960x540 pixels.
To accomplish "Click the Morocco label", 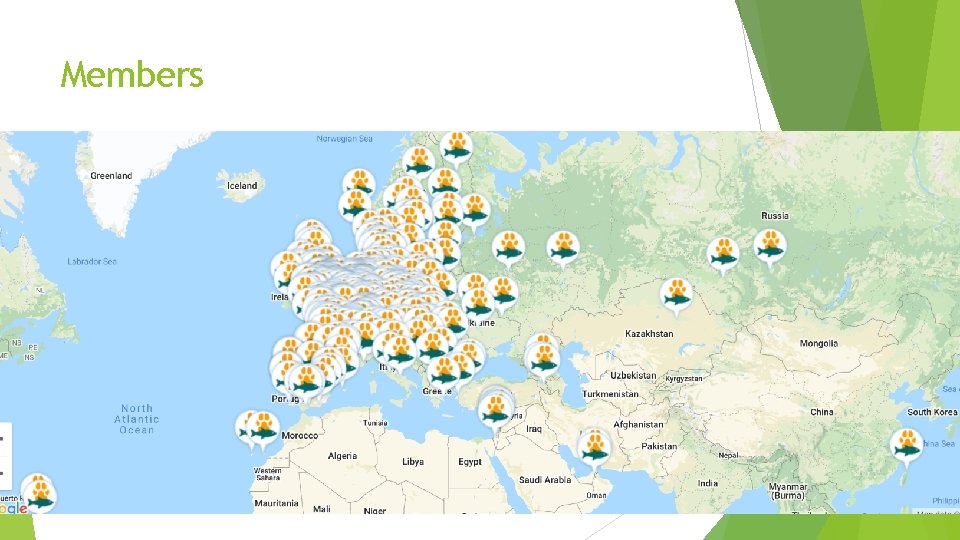I will tap(299, 435).
